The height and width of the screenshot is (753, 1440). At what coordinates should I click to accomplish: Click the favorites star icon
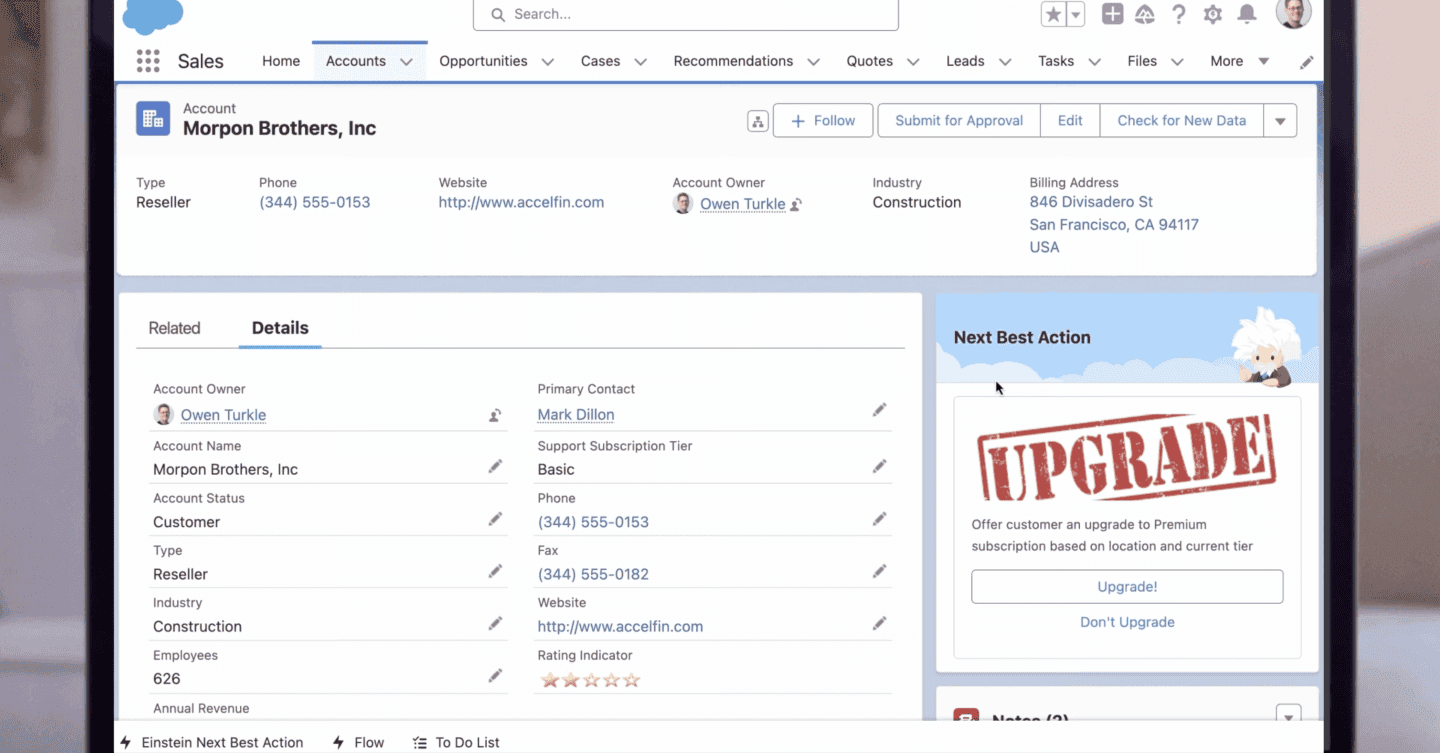[1053, 14]
